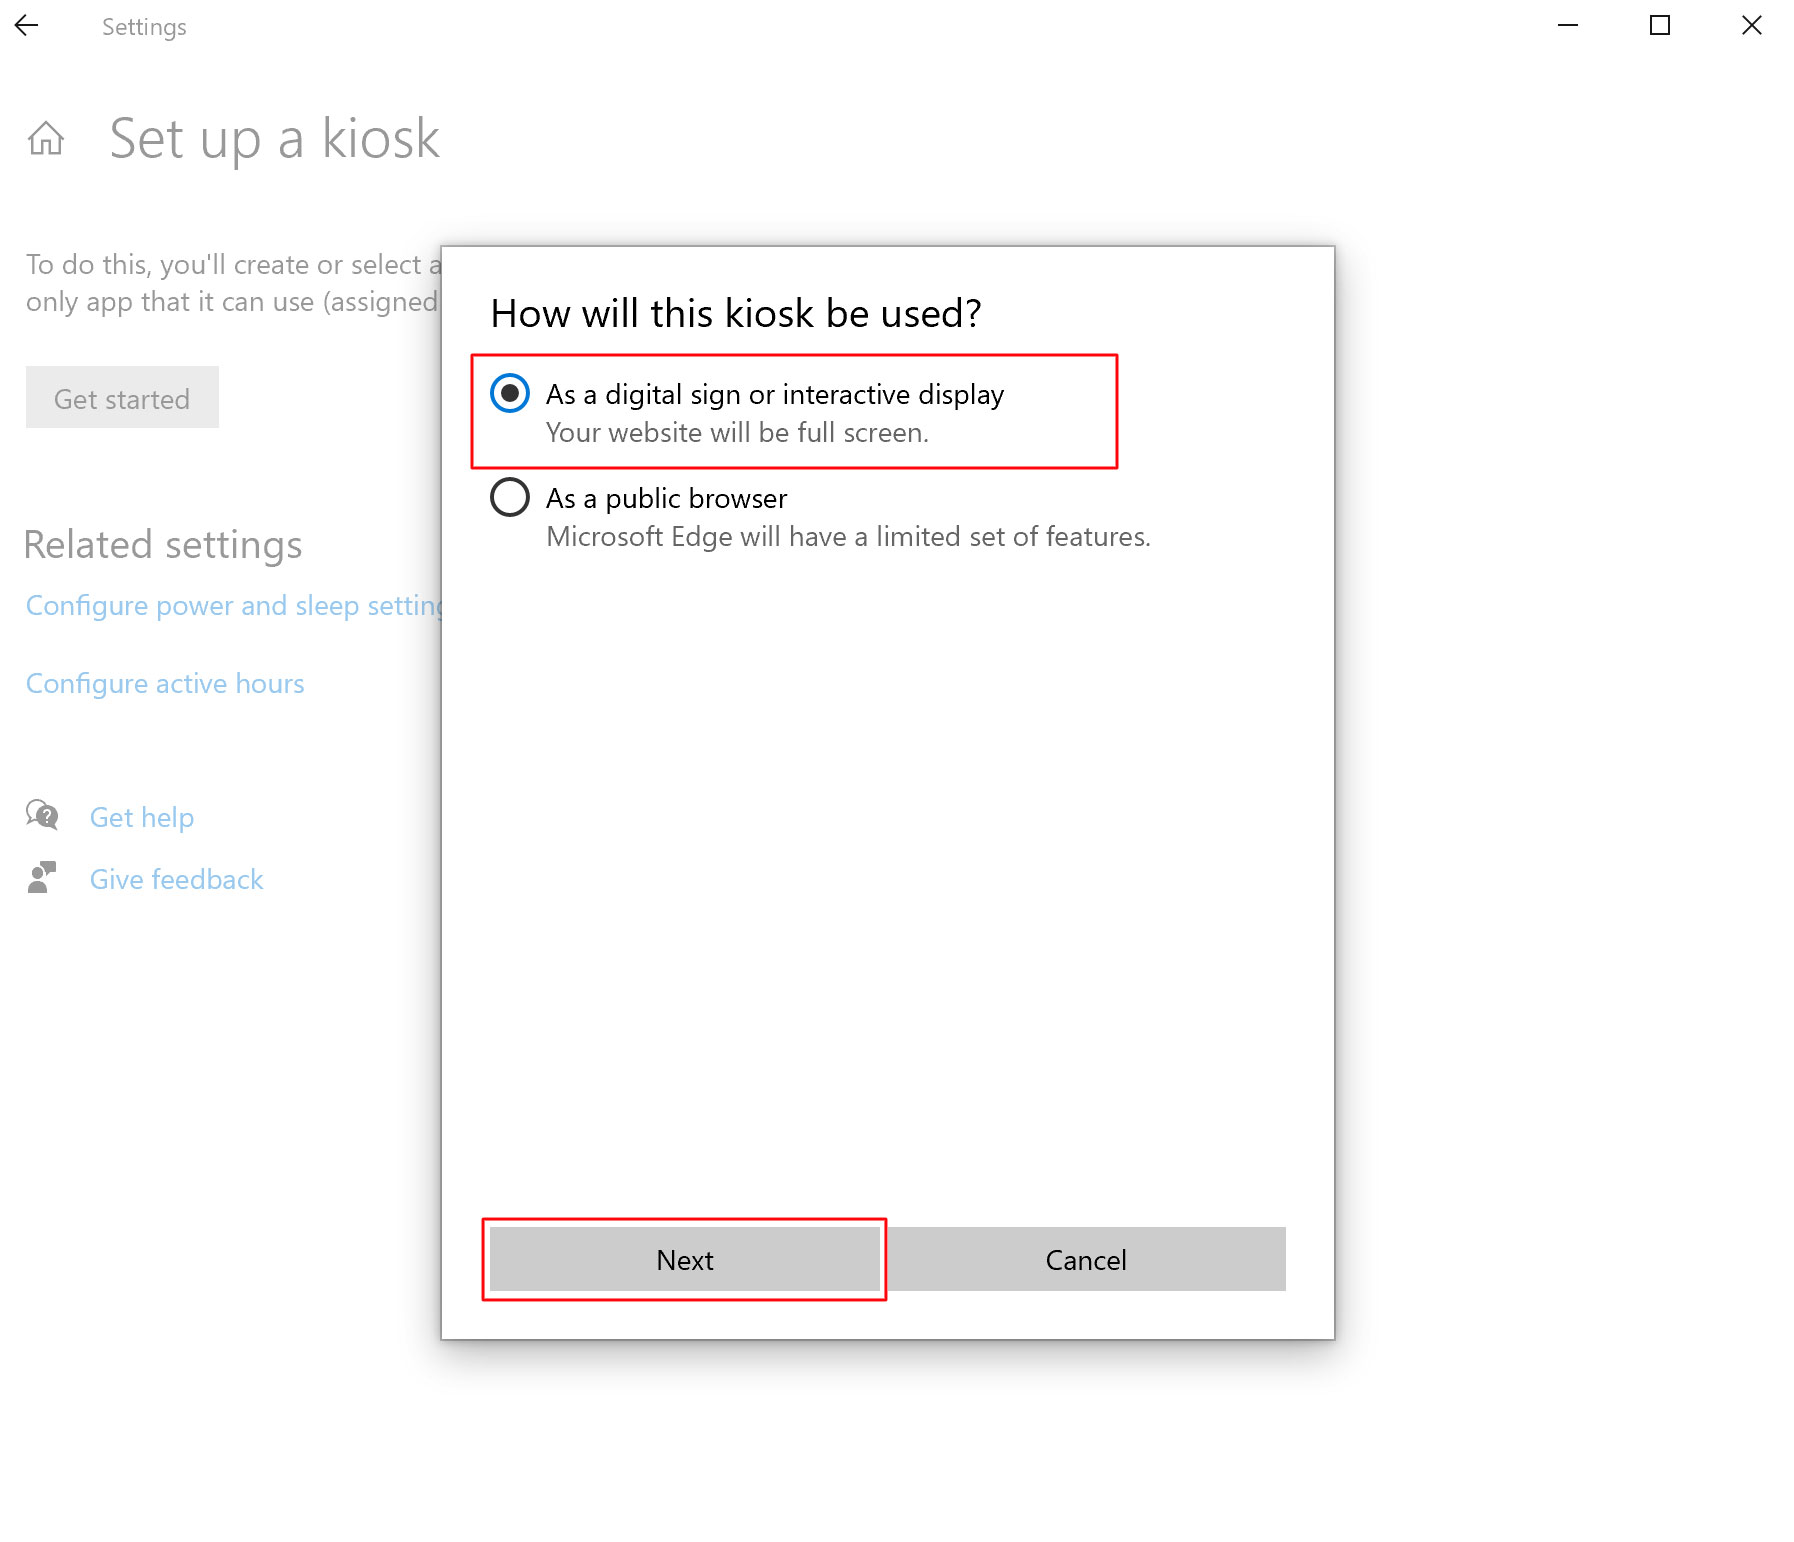This screenshot has width=1794, height=1542.
Task: Minimize the Settings window
Action: click(x=1568, y=26)
